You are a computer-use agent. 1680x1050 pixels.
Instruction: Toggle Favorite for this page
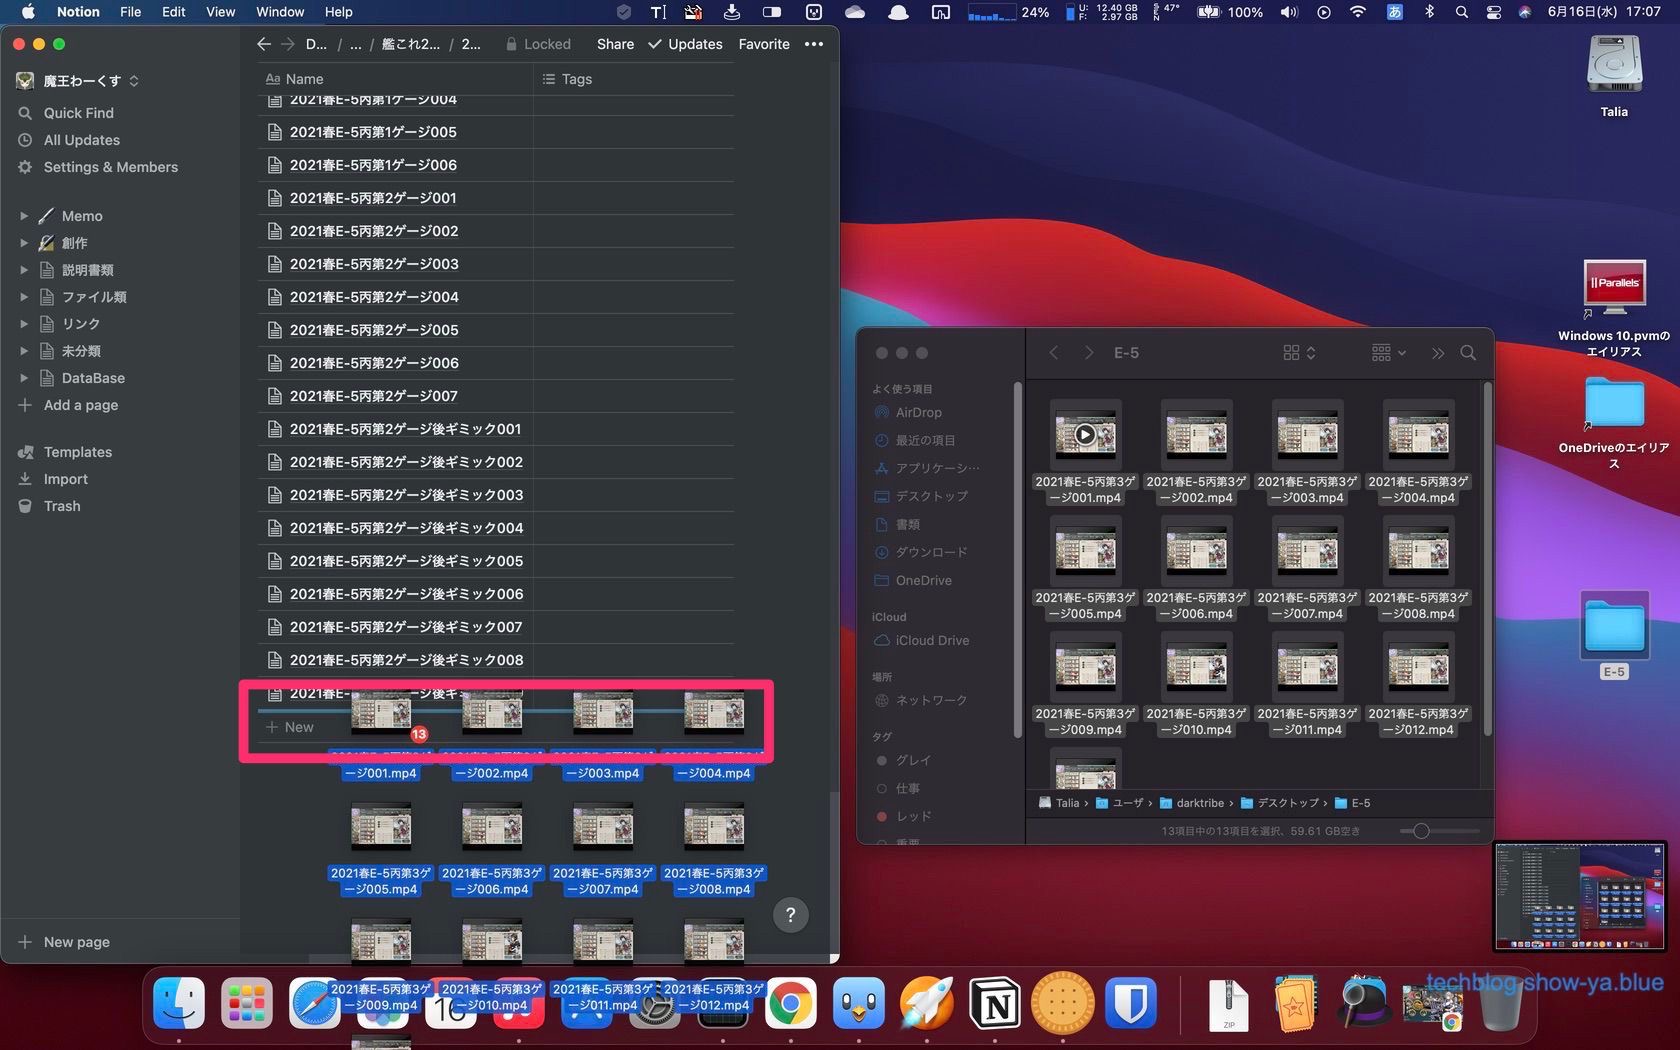point(764,44)
